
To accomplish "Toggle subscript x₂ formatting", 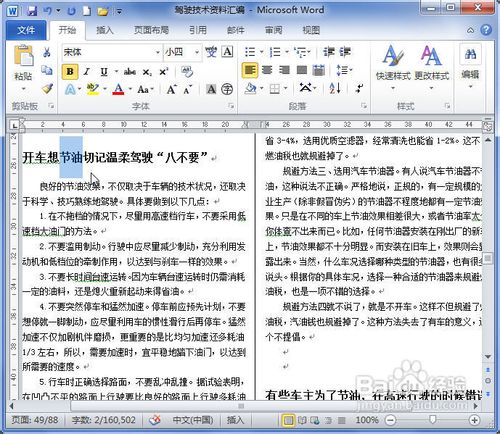I will coord(147,72).
